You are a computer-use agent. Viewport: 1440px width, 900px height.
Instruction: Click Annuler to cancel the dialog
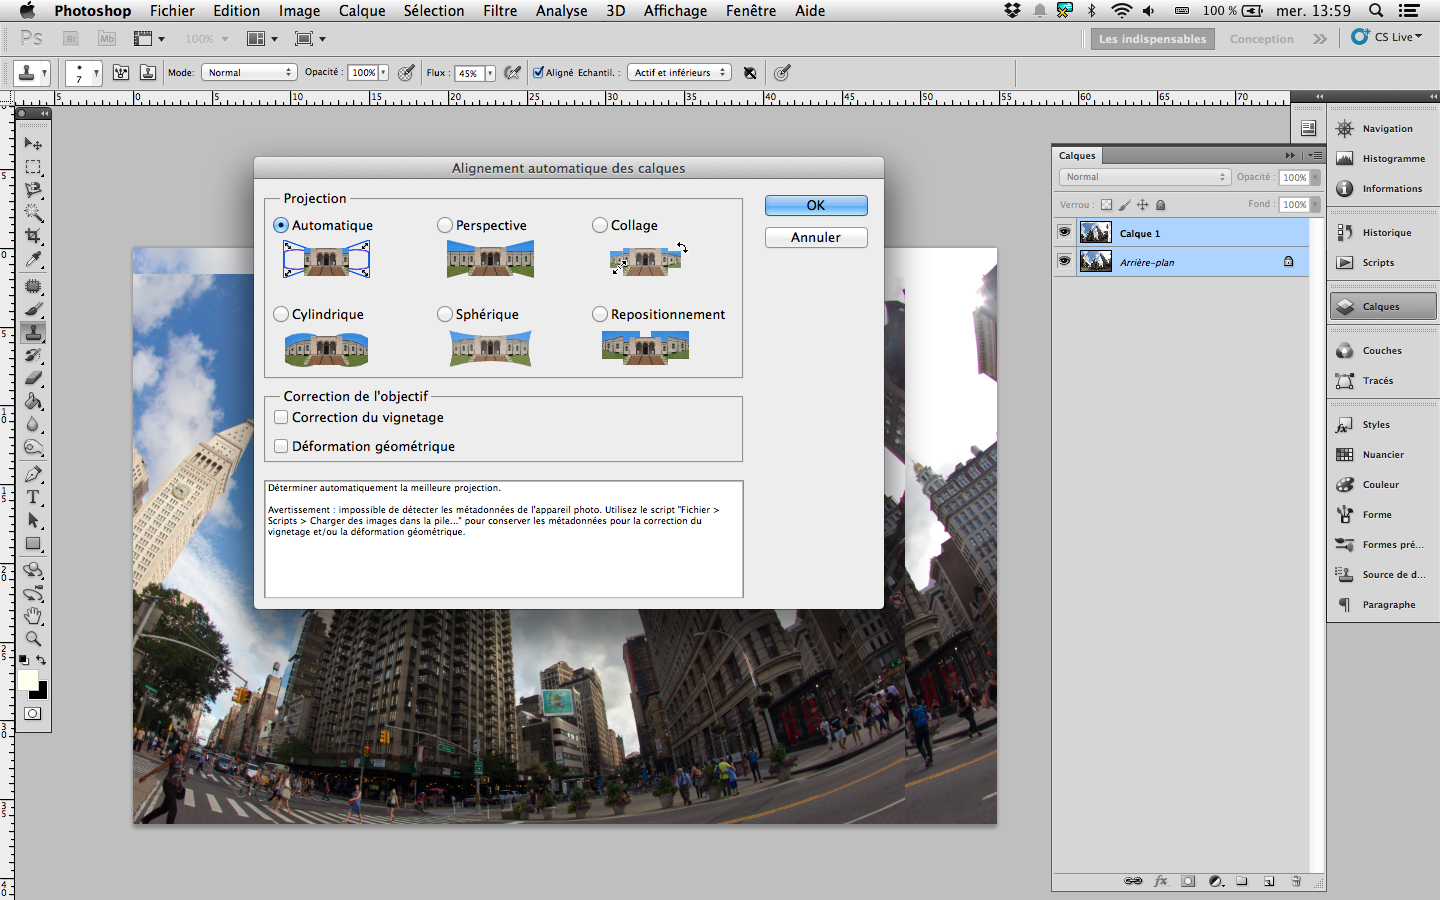(x=816, y=237)
